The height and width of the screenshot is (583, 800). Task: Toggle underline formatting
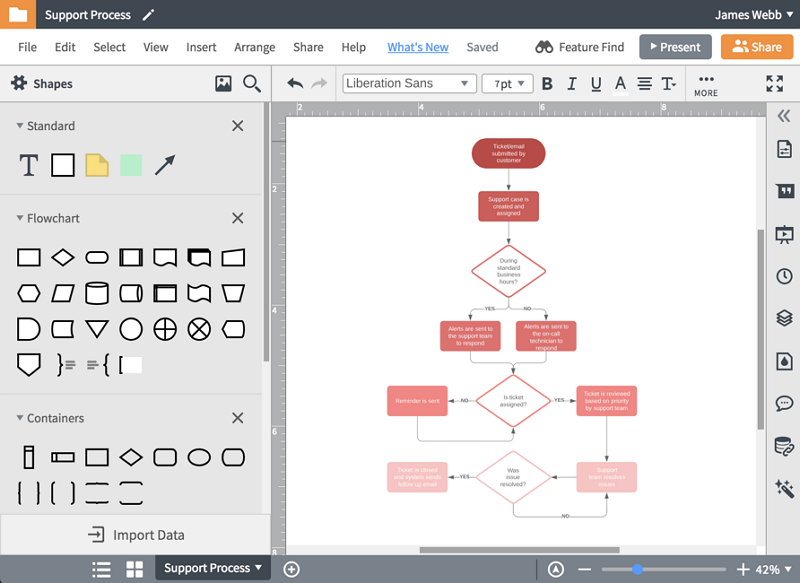coord(595,84)
